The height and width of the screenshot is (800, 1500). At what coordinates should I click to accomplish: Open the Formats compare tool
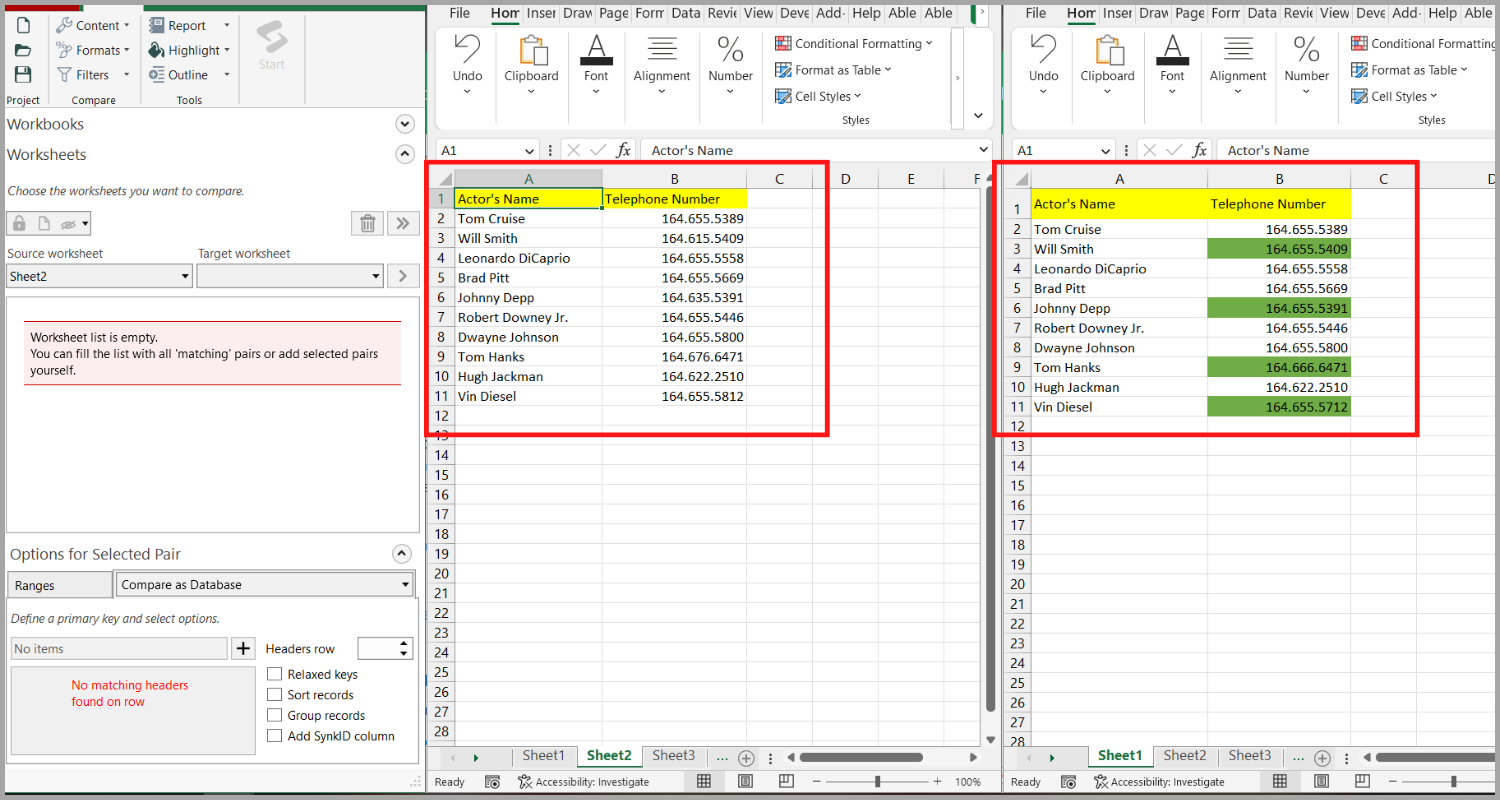(x=92, y=49)
